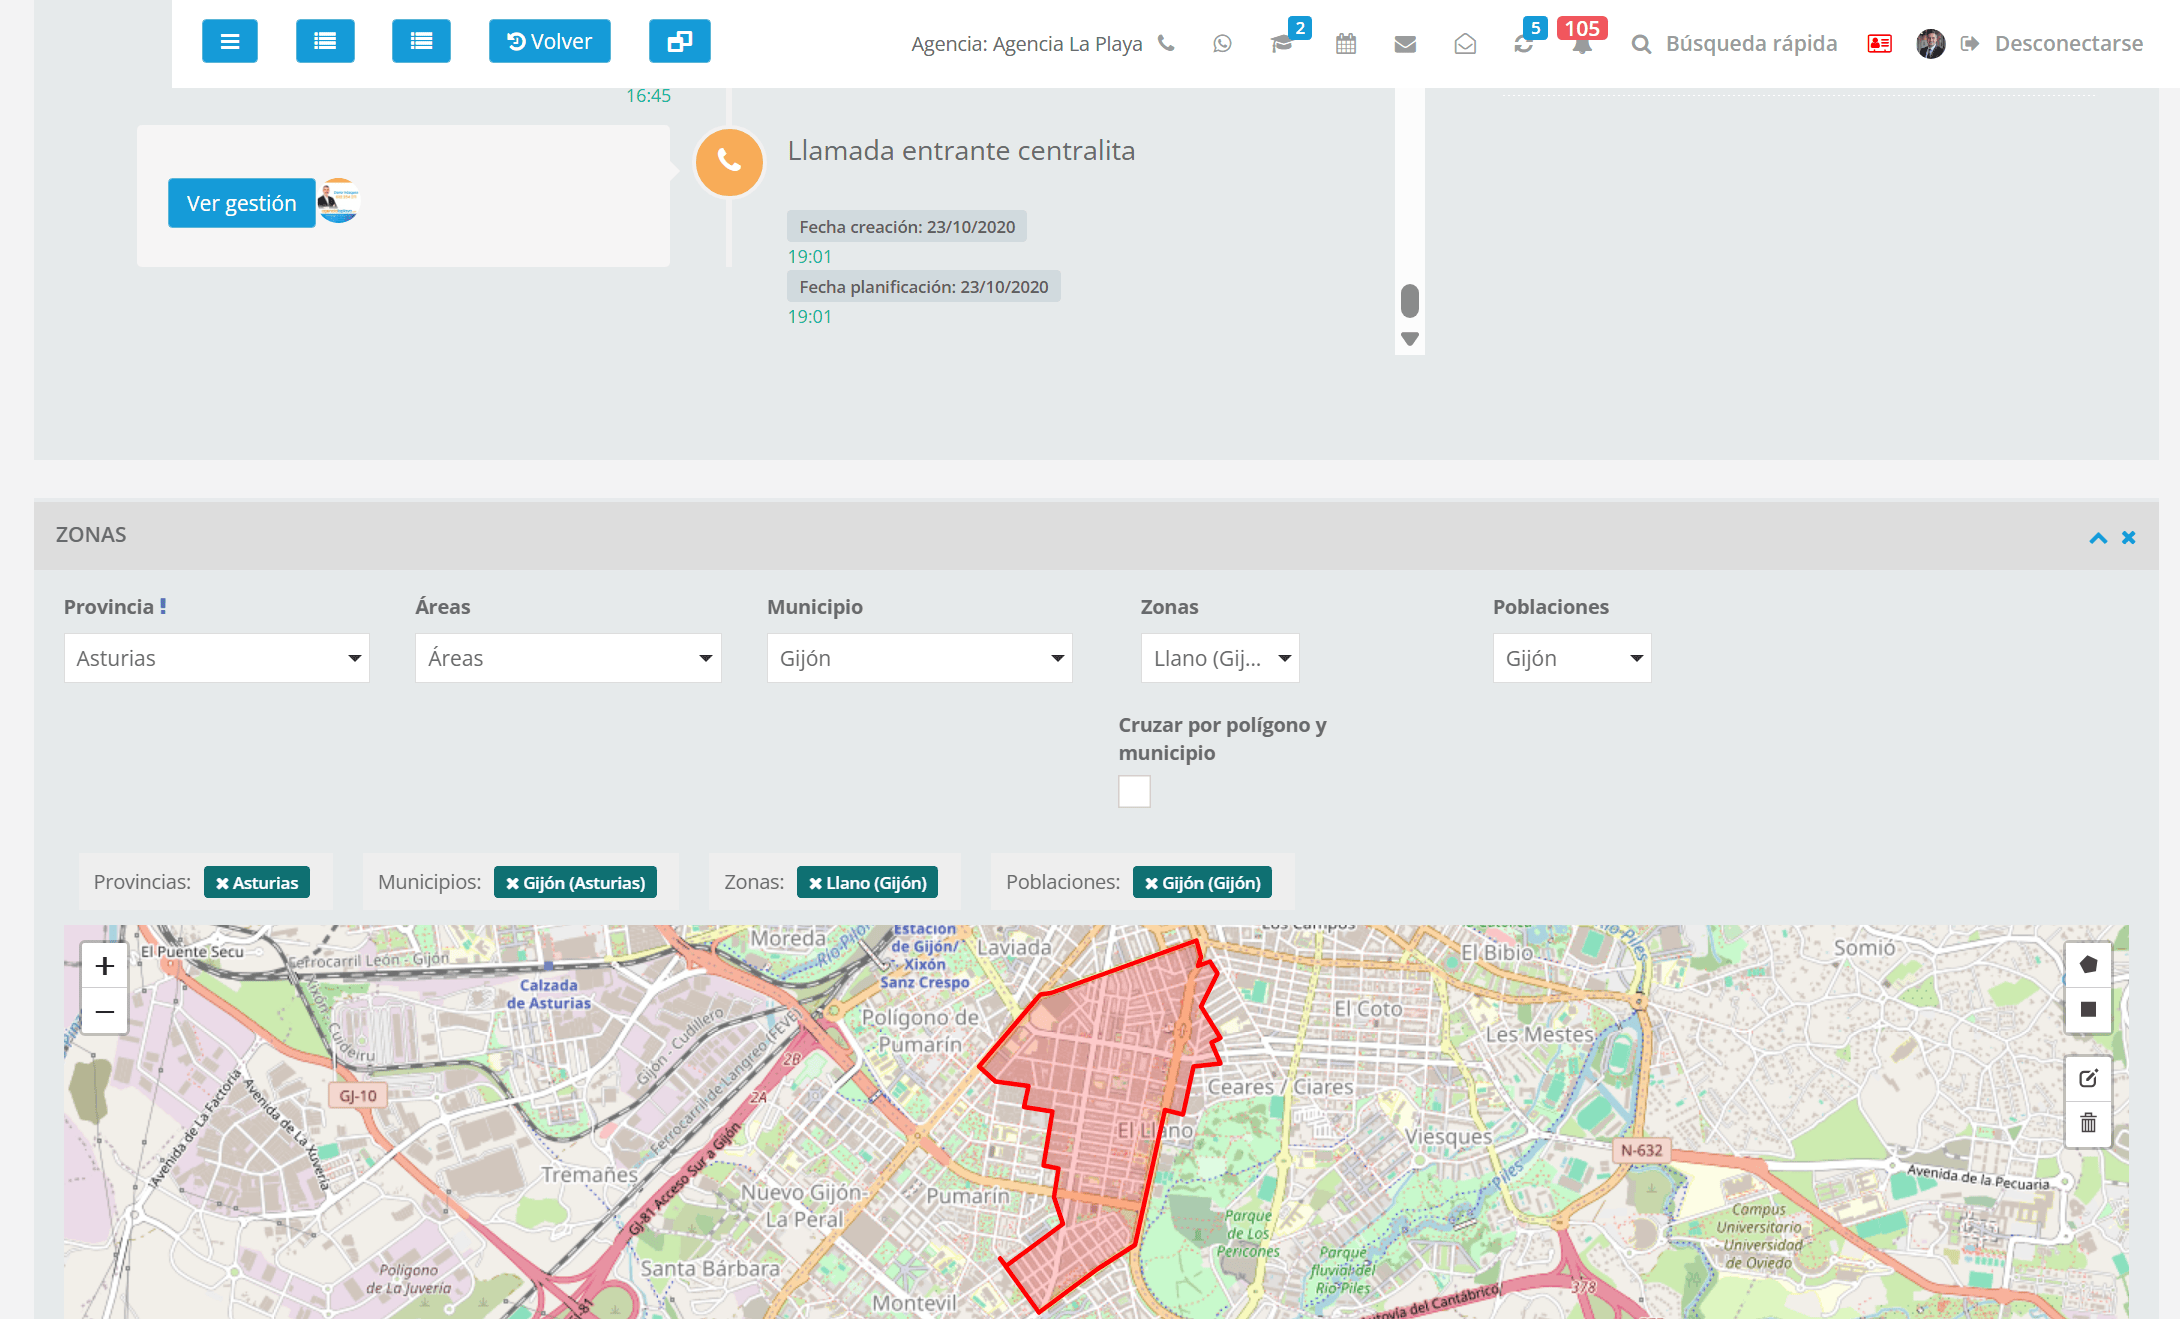The width and height of the screenshot is (2180, 1319).
Task: Open the Provincia dropdown showing Asturias
Action: (x=216, y=658)
